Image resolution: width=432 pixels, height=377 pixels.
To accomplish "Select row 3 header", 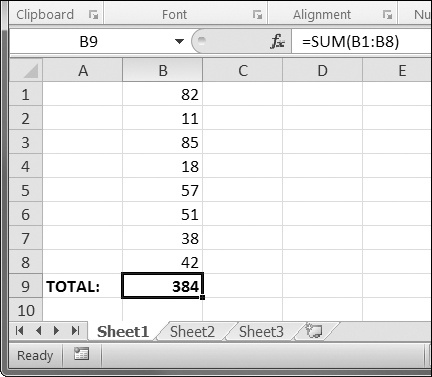I will pos(26,142).
